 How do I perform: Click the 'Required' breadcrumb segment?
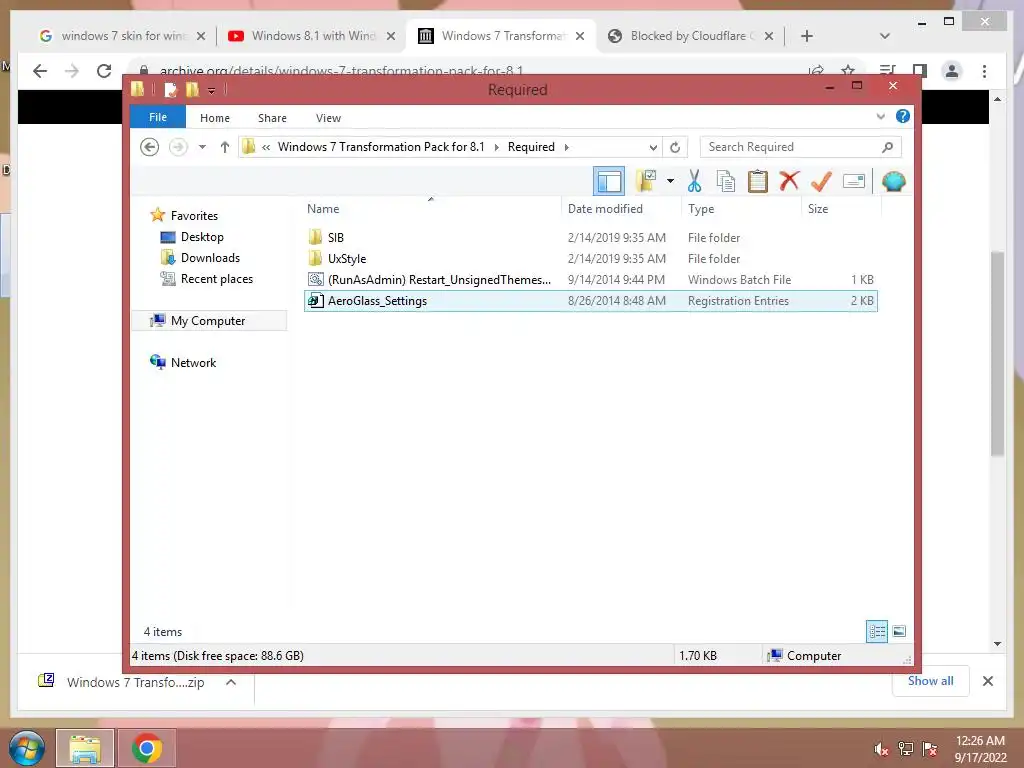pos(531,147)
